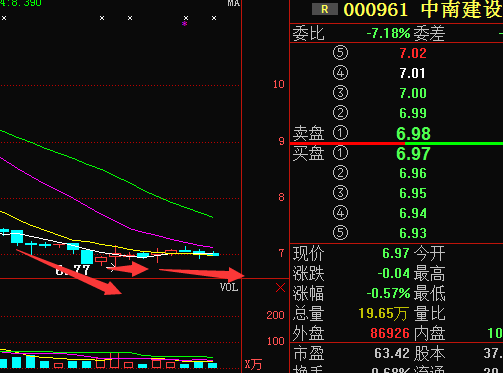Click the 中南建设 stock name
Image resolution: width=503 pixels, height=373 pixels.
tap(462, 10)
